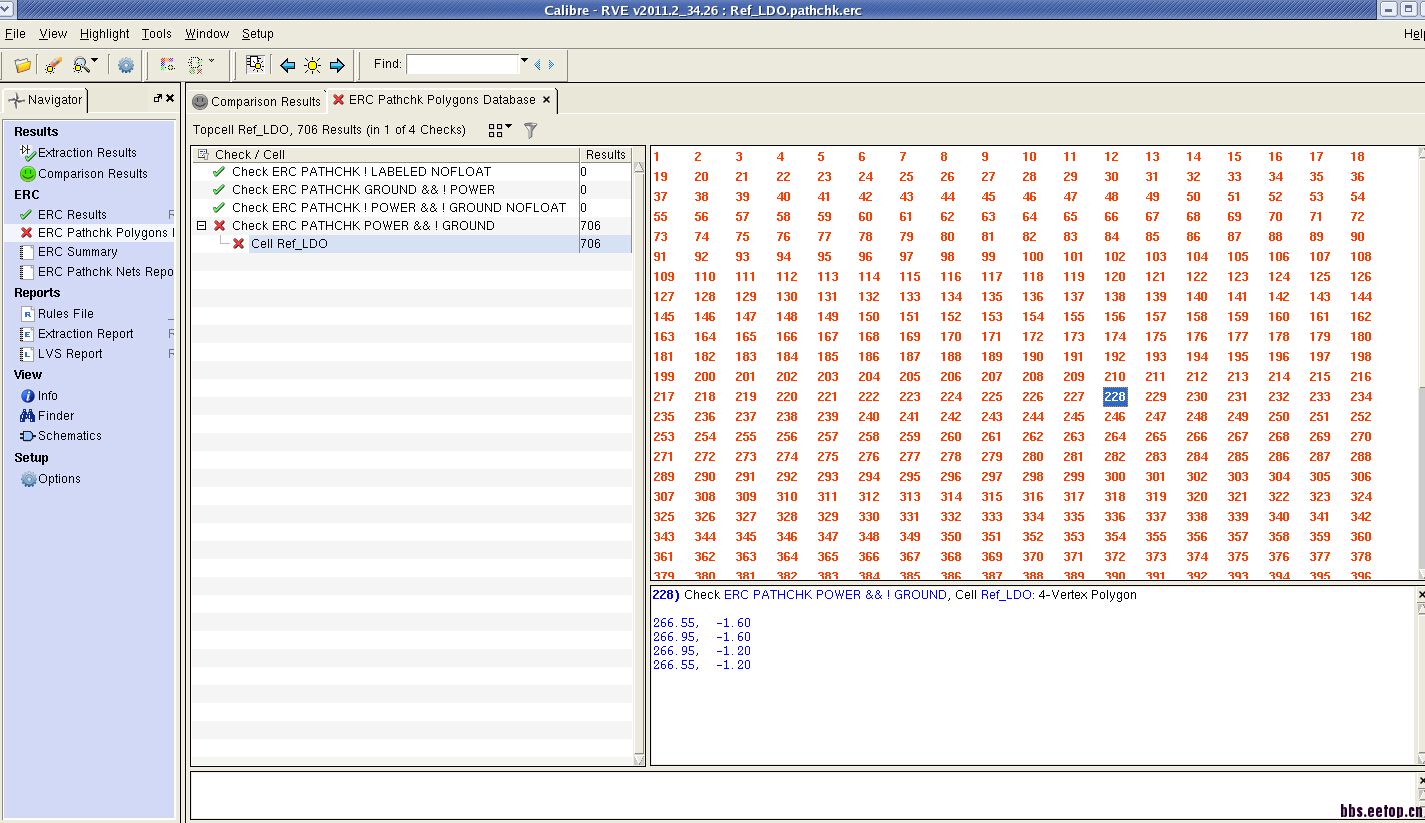
Task: Collapse the PATHCHK POWER && ! GROUND check
Action: coord(201,226)
